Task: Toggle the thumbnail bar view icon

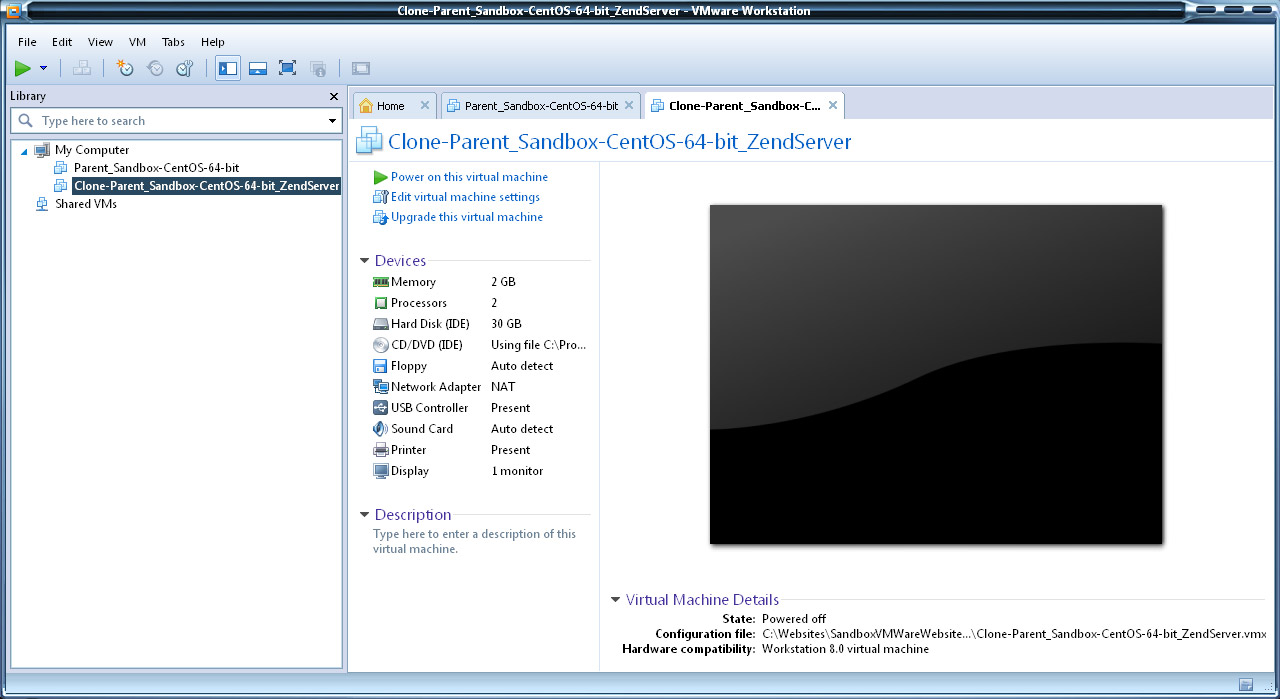Action: pos(258,68)
